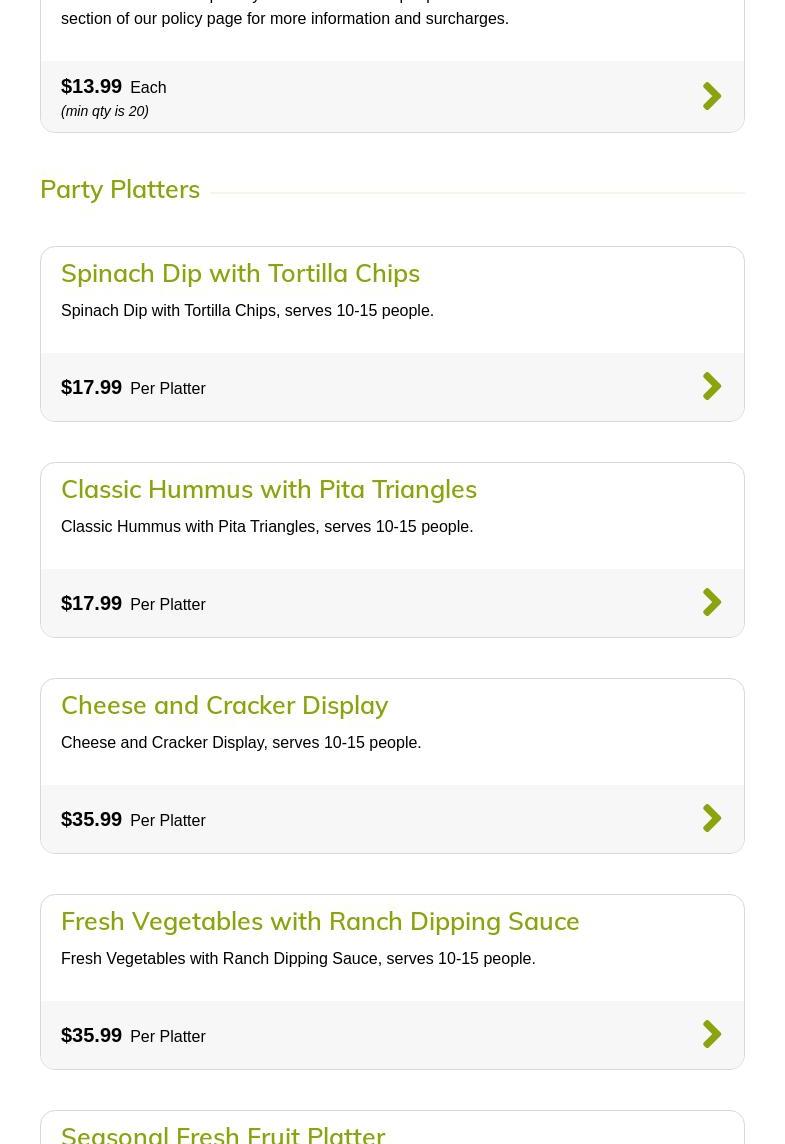Click the arrow icon in the $13.99 Each row
Image resolution: width=785 pixels, height=1144 pixels.
(x=712, y=96)
